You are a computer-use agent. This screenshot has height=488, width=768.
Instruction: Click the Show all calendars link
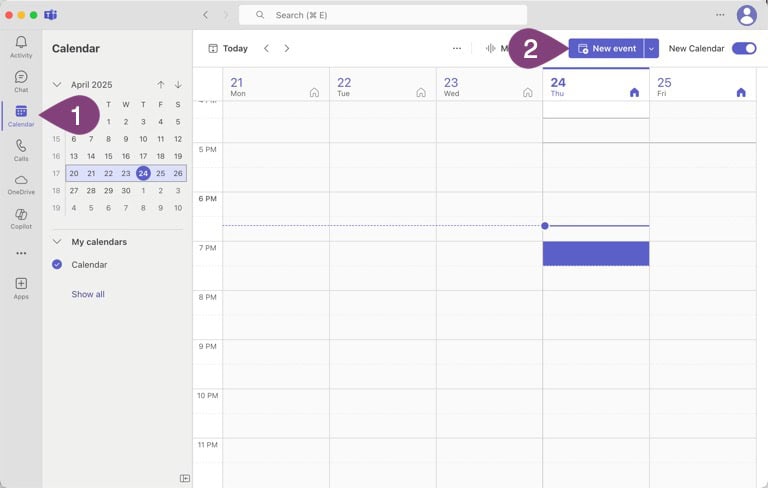pyautogui.click(x=88, y=294)
